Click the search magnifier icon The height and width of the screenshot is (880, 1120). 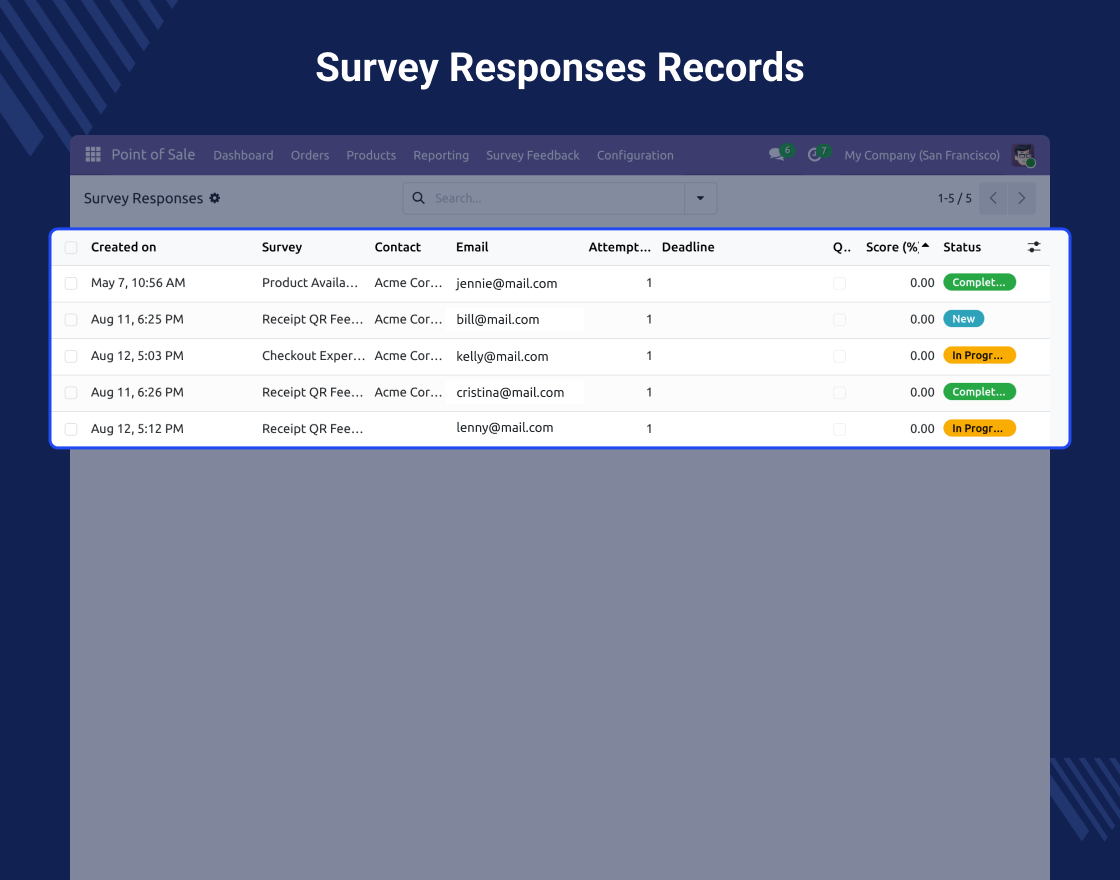coord(419,198)
